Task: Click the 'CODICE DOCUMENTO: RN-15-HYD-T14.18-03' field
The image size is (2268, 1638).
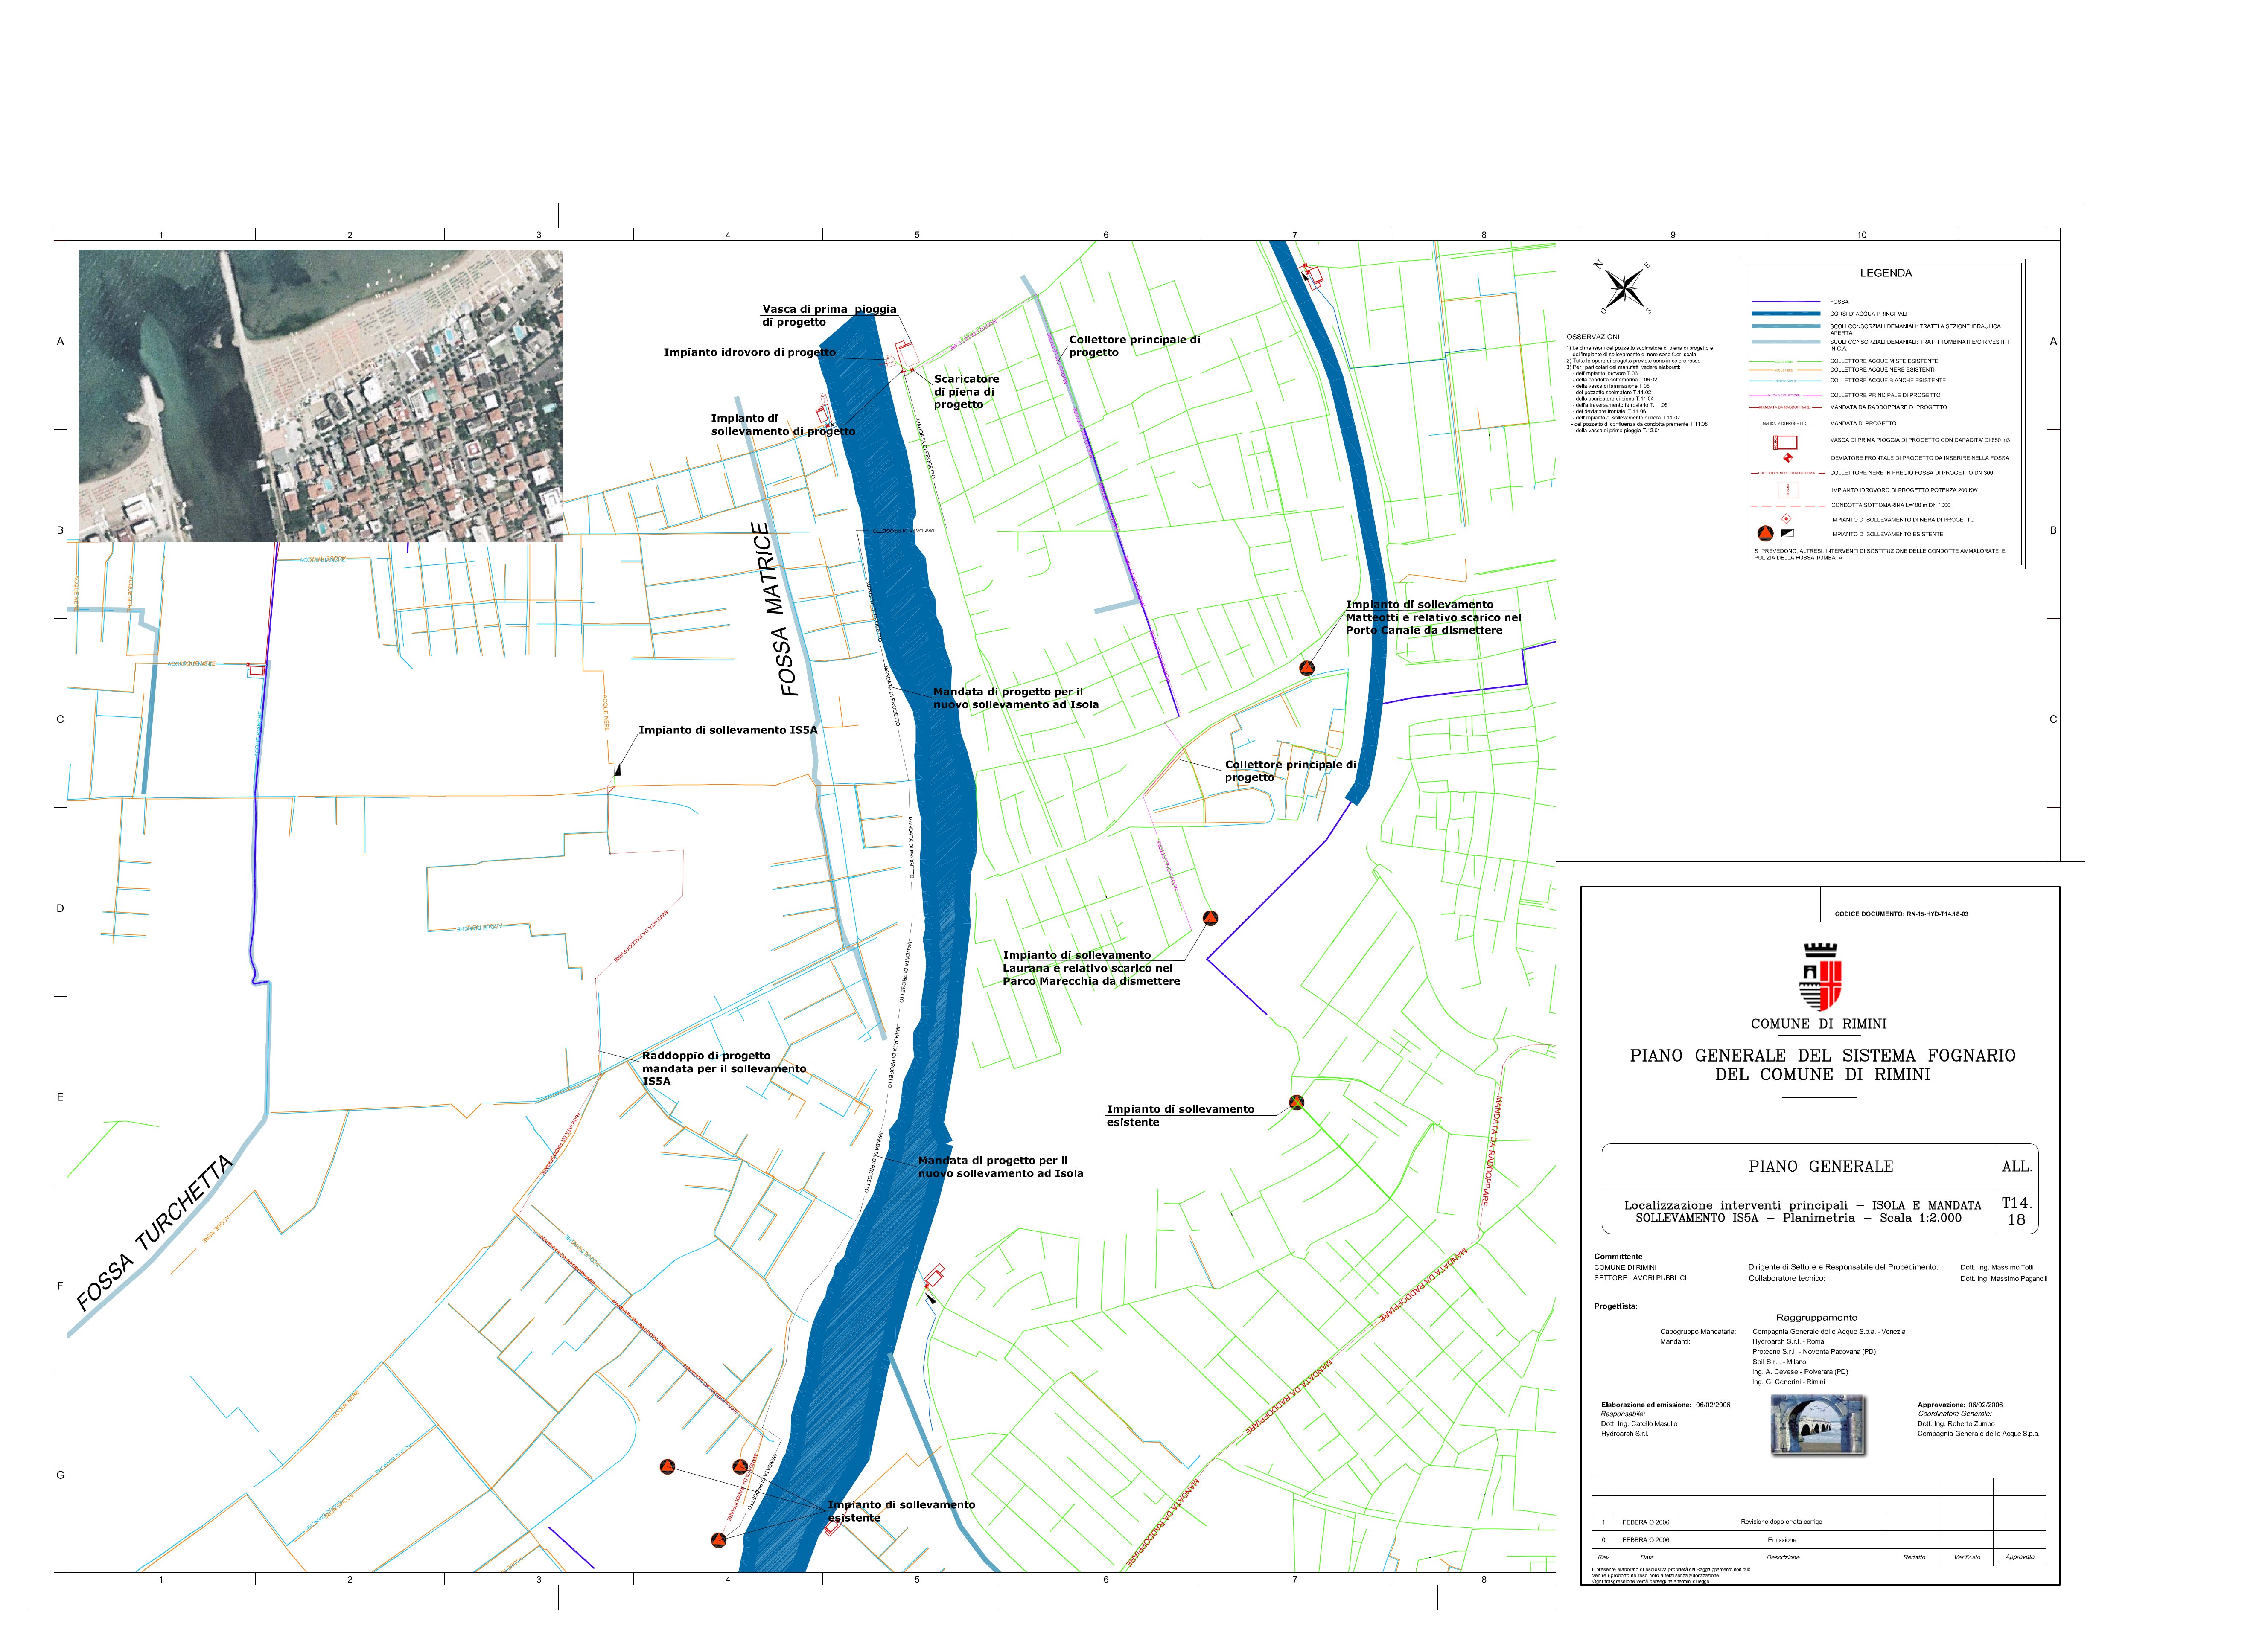Action: click(1901, 914)
